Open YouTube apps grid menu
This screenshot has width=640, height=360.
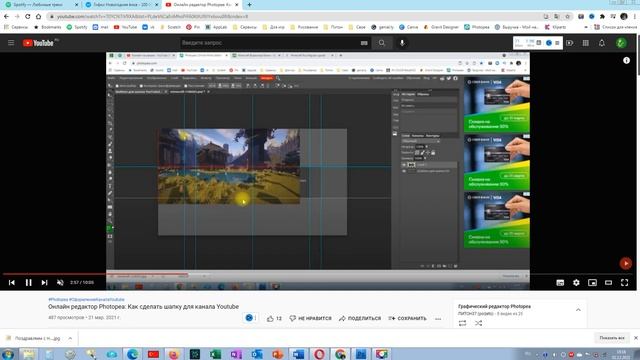586,43
